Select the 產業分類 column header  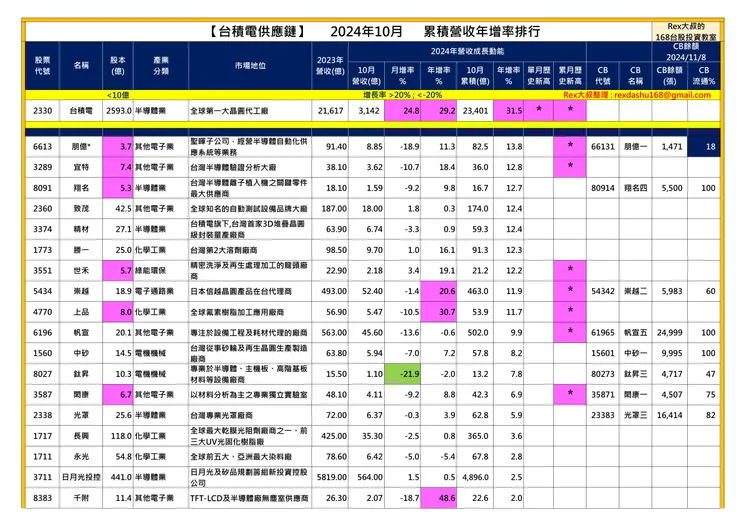(x=161, y=66)
